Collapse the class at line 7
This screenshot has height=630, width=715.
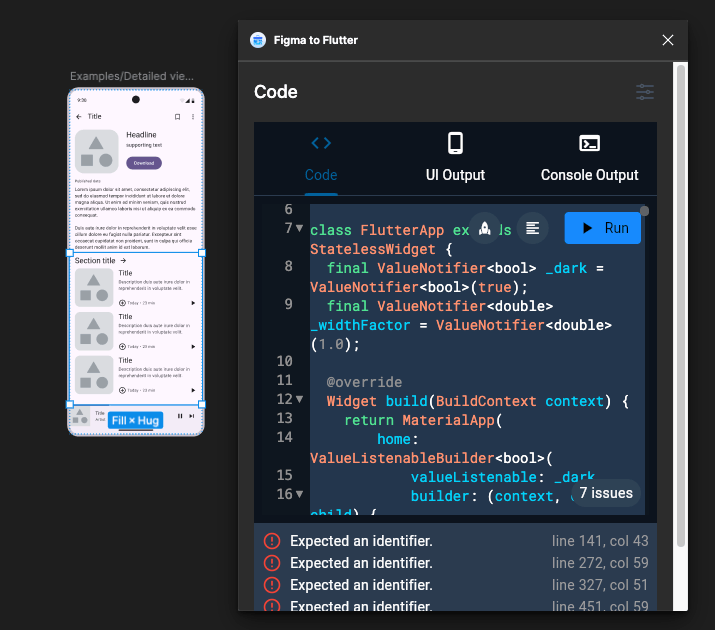[300, 228]
